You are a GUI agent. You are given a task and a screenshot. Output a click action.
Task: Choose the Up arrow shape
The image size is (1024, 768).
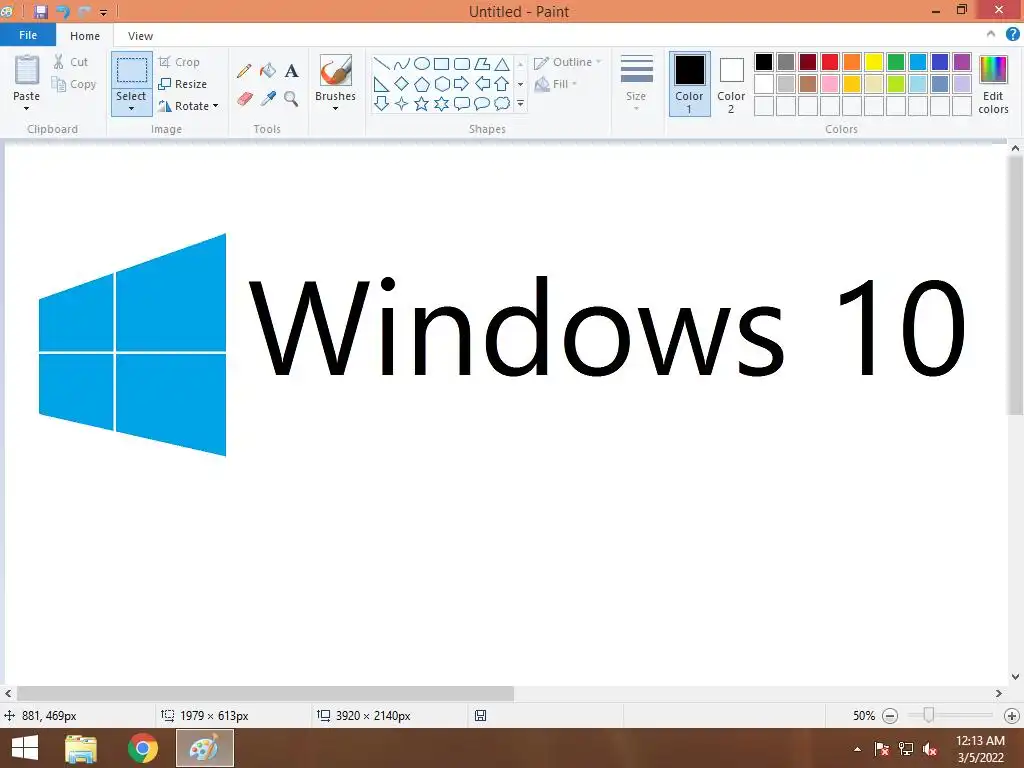point(502,84)
